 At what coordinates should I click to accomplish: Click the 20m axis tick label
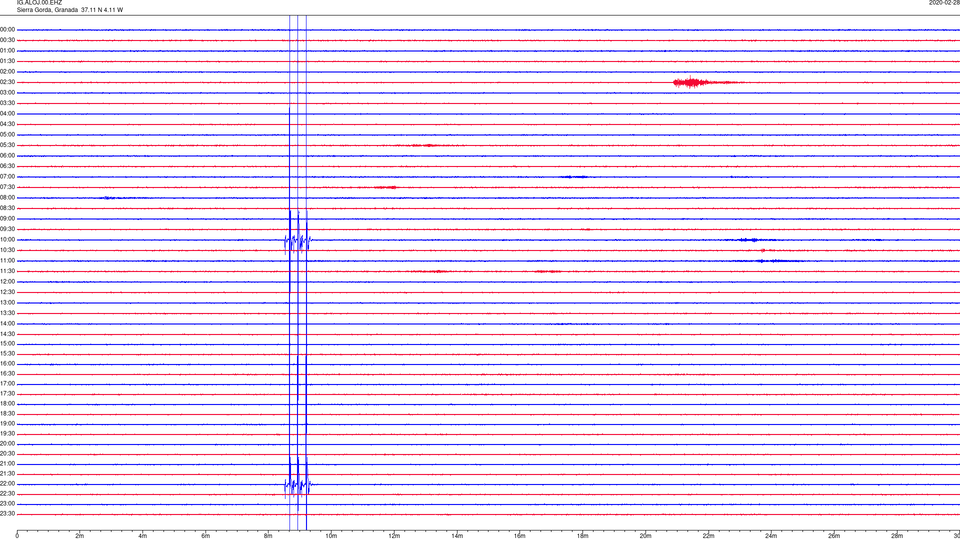pos(645,536)
